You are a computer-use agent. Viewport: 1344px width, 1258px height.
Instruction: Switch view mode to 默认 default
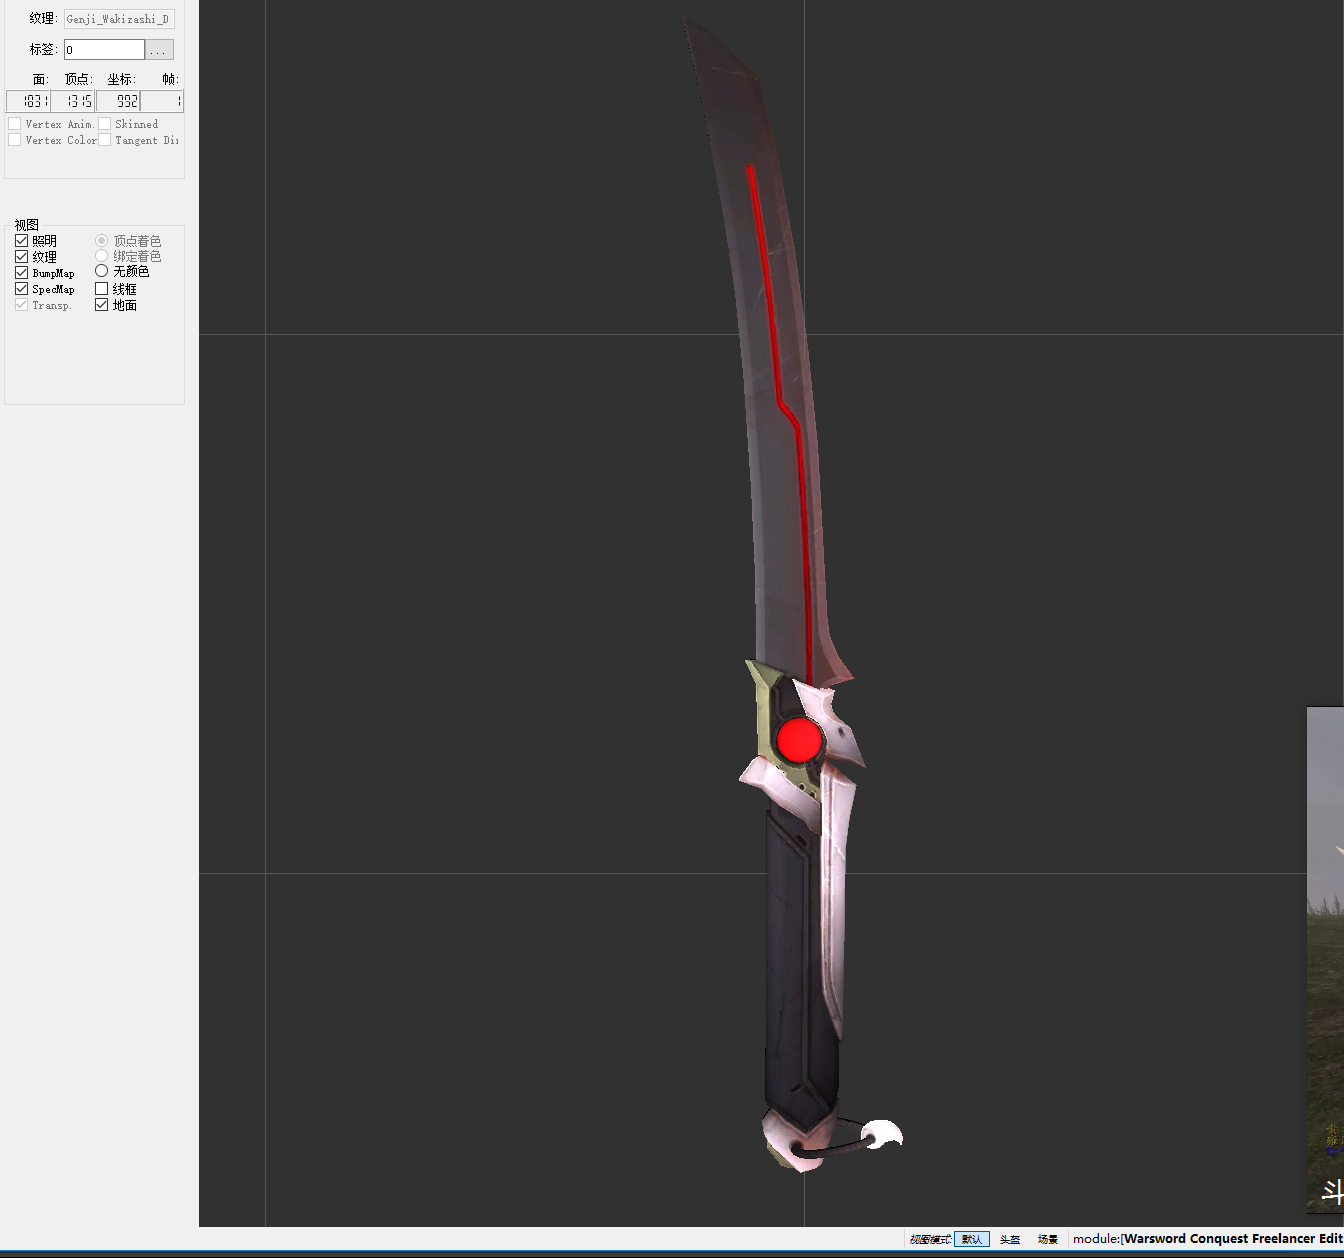pyautogui.click(x=972, y=1239)
